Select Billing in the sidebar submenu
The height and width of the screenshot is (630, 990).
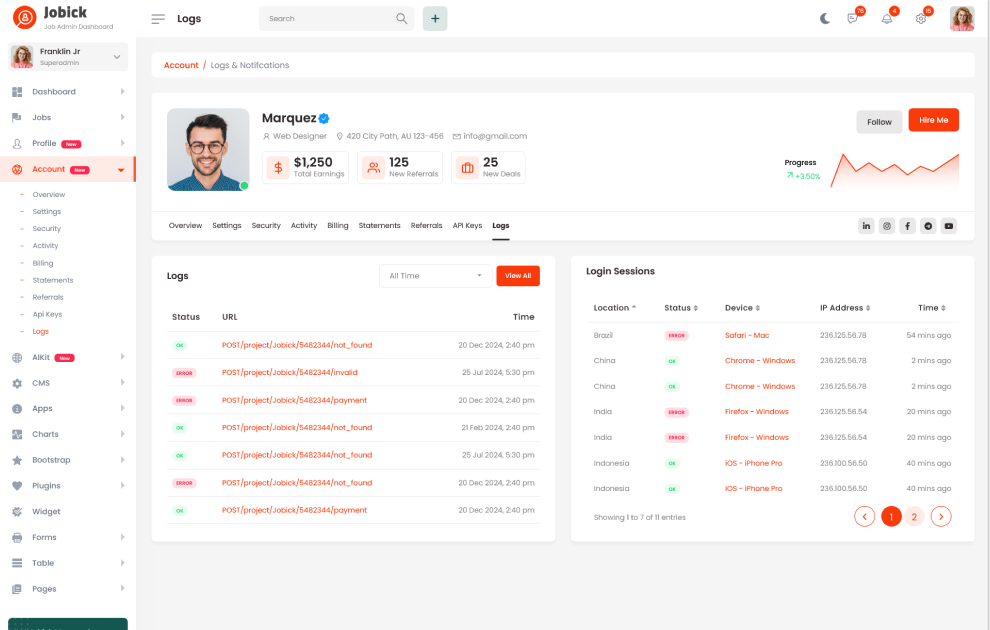pyautogui.click(x=43, y=263)
